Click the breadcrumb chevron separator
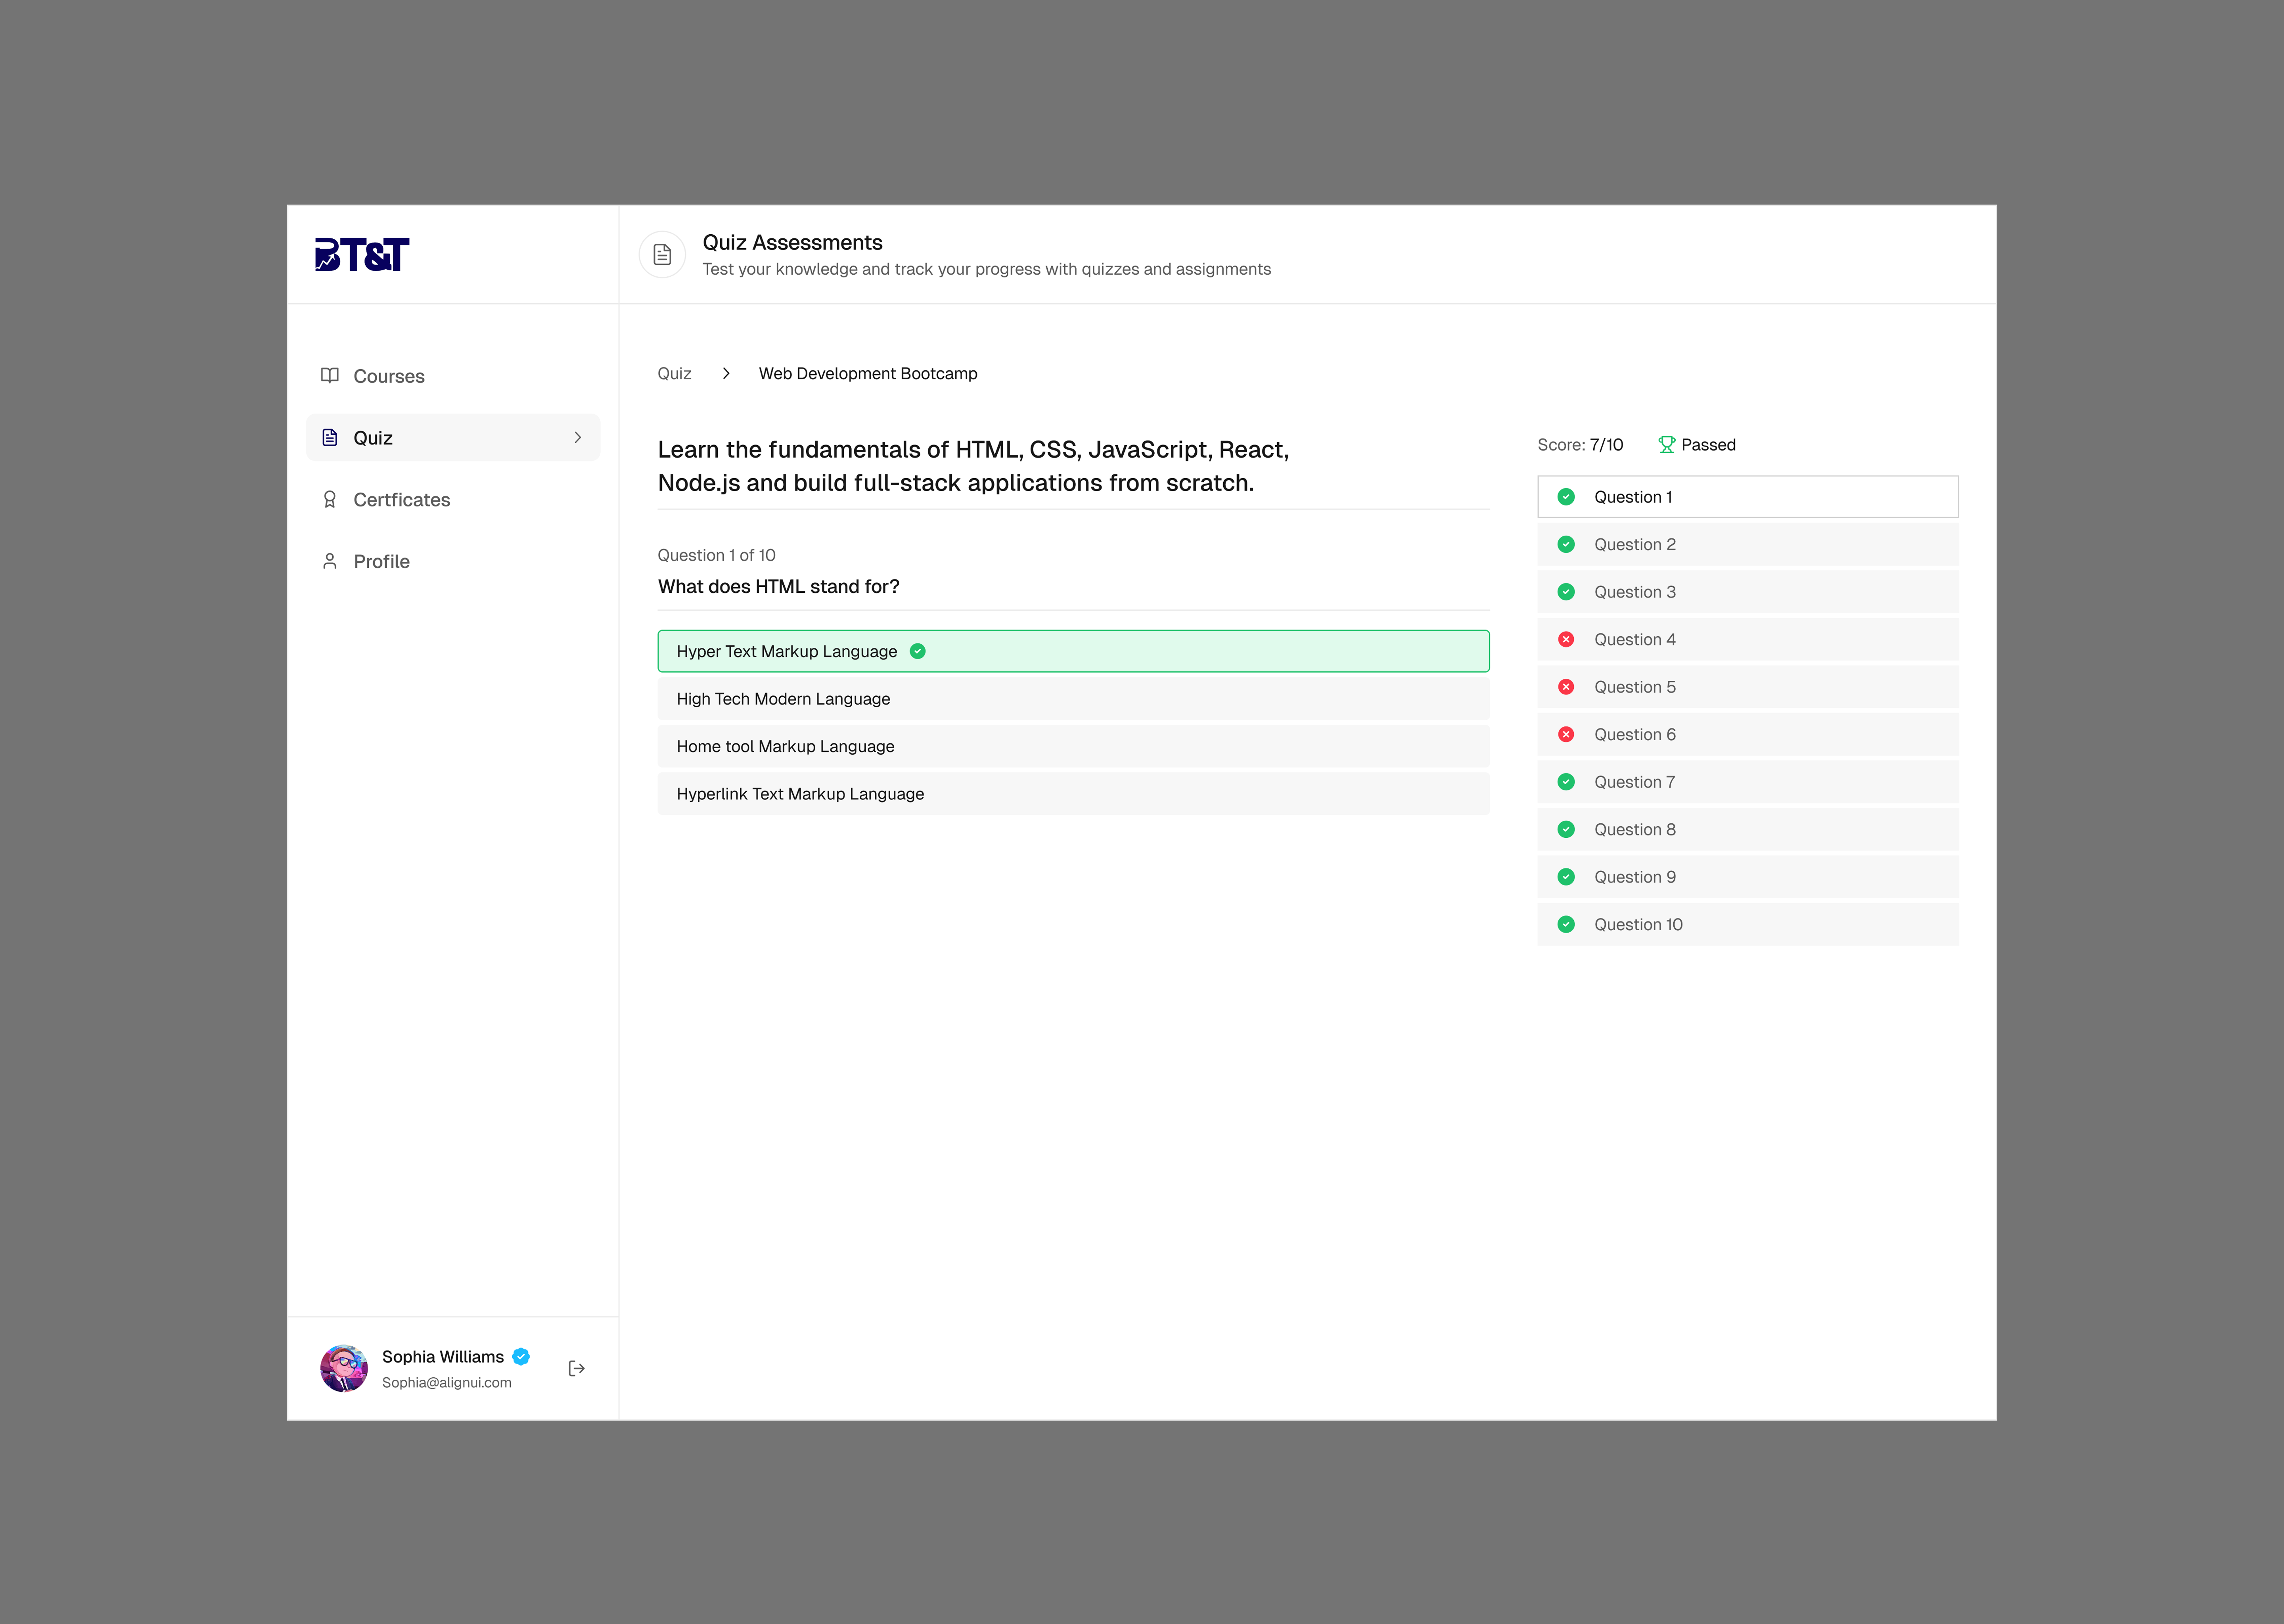Viewport: 2284px width, 1624px height. [726, 373]
